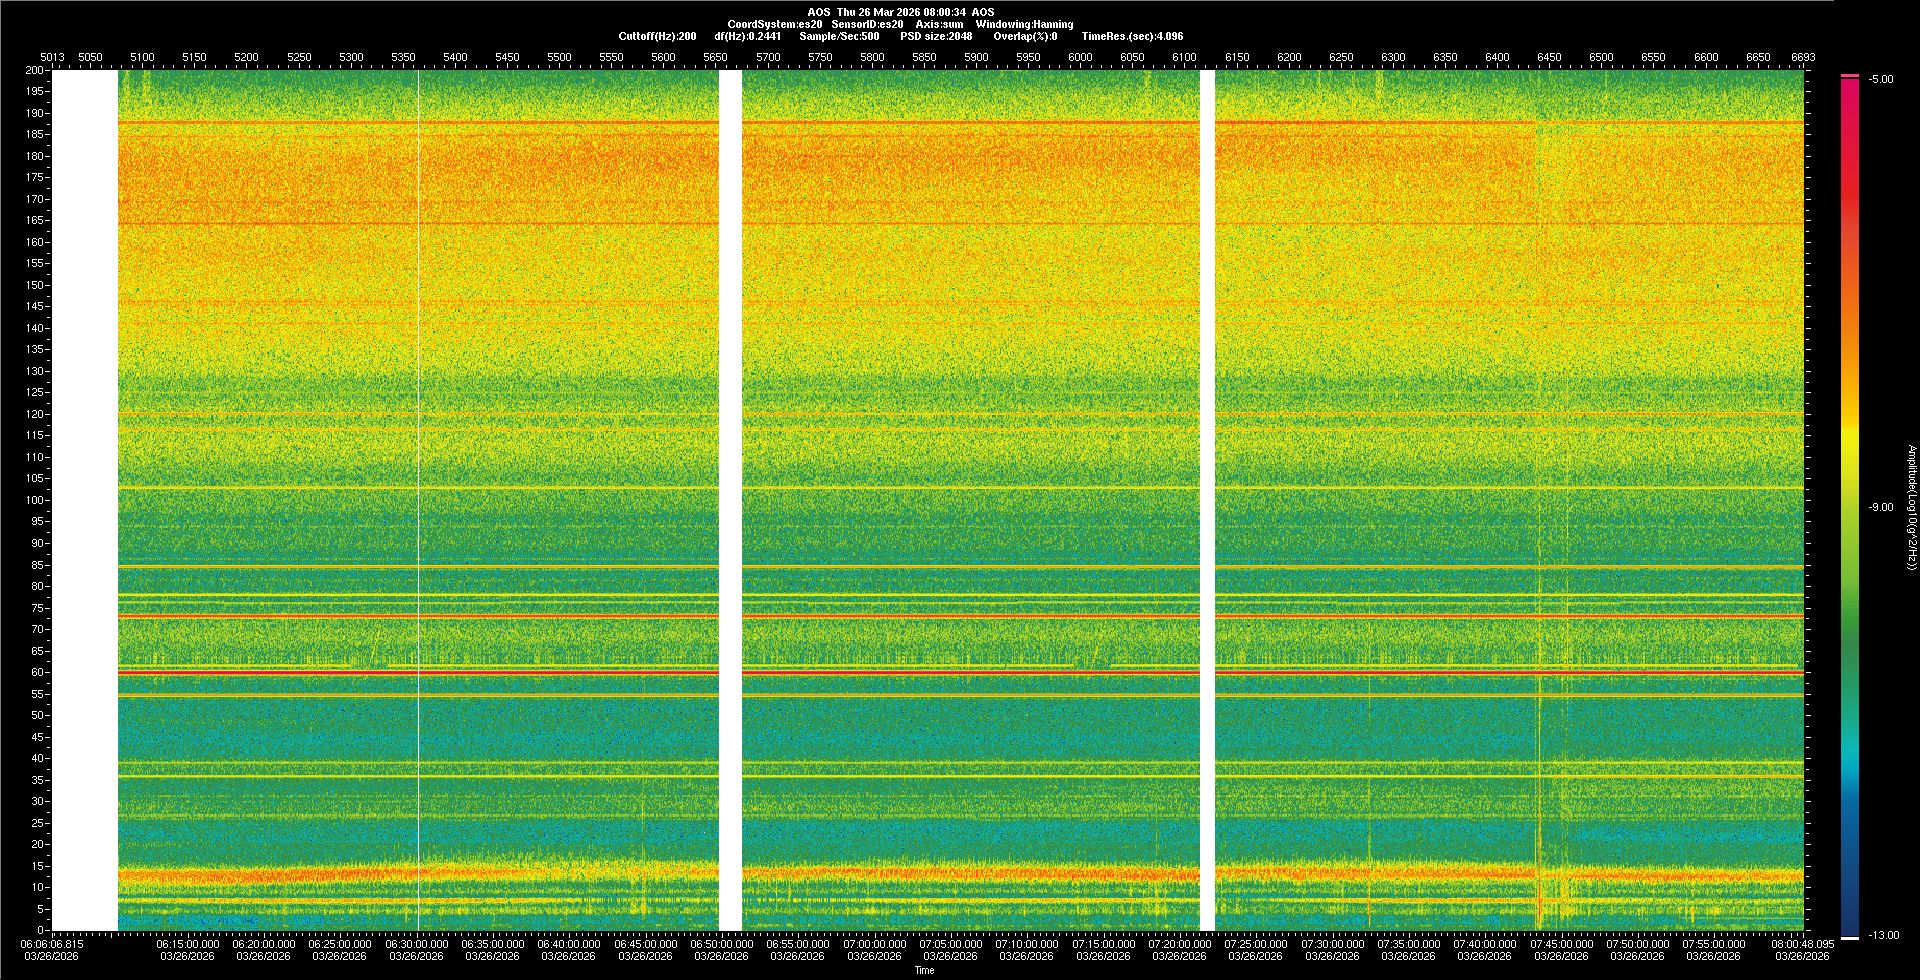Click the SensorID:es20 header text
Image resolution: width=1920 pixels, height=980 pixels.
[867, 24]
